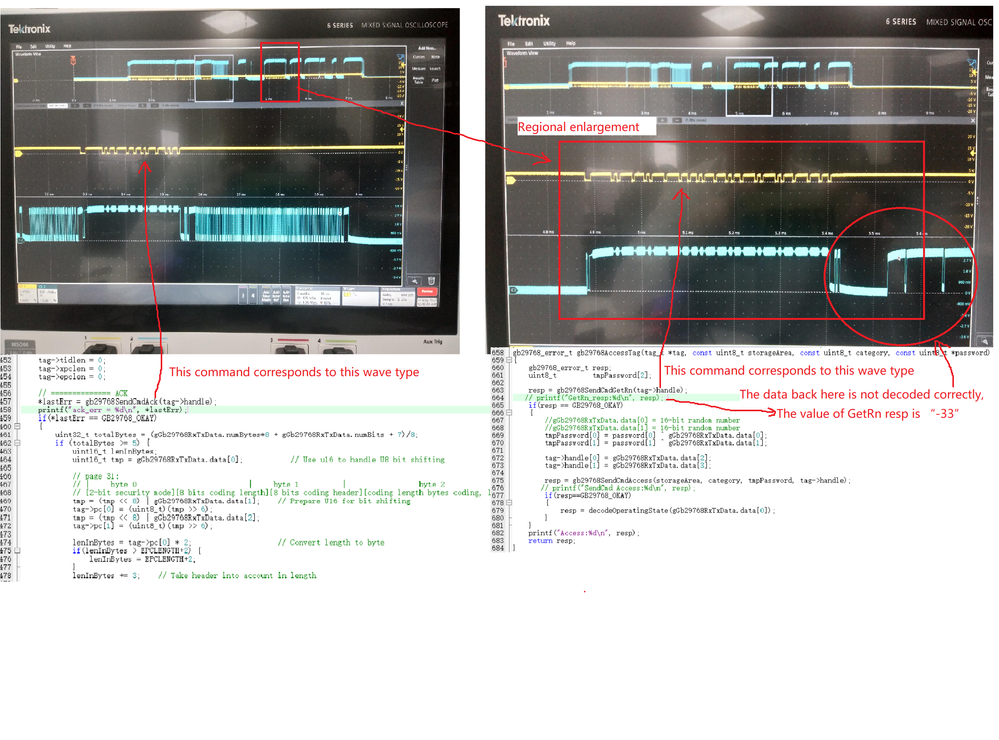
Task: Collapse the code block at line 475
Action: [x=17, y=551]
